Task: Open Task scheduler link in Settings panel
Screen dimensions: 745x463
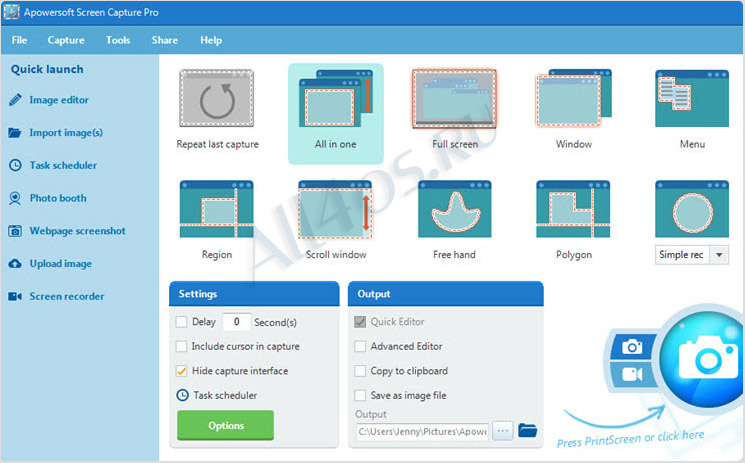Action: click(225, 395)
